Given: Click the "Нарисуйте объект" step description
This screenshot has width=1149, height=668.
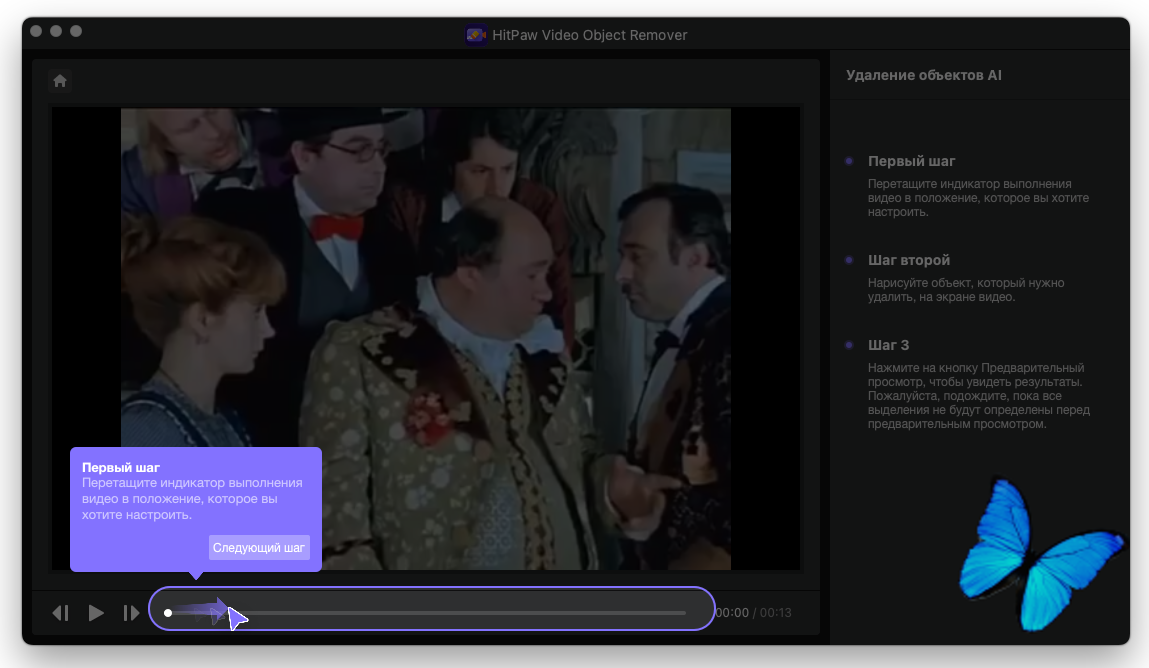Looking at the screenshot, I should [966, 290].
